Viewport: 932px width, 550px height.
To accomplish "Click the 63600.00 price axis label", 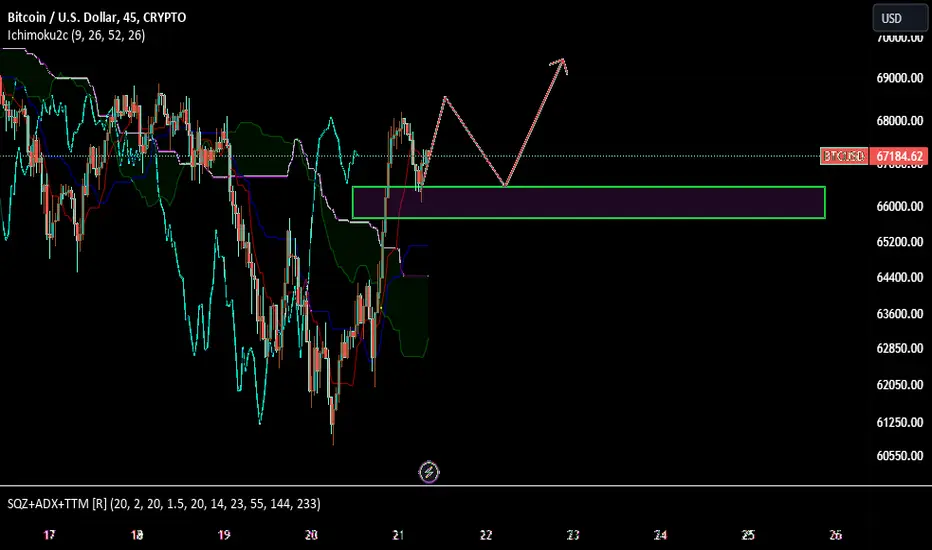I will tap(899, 314).
